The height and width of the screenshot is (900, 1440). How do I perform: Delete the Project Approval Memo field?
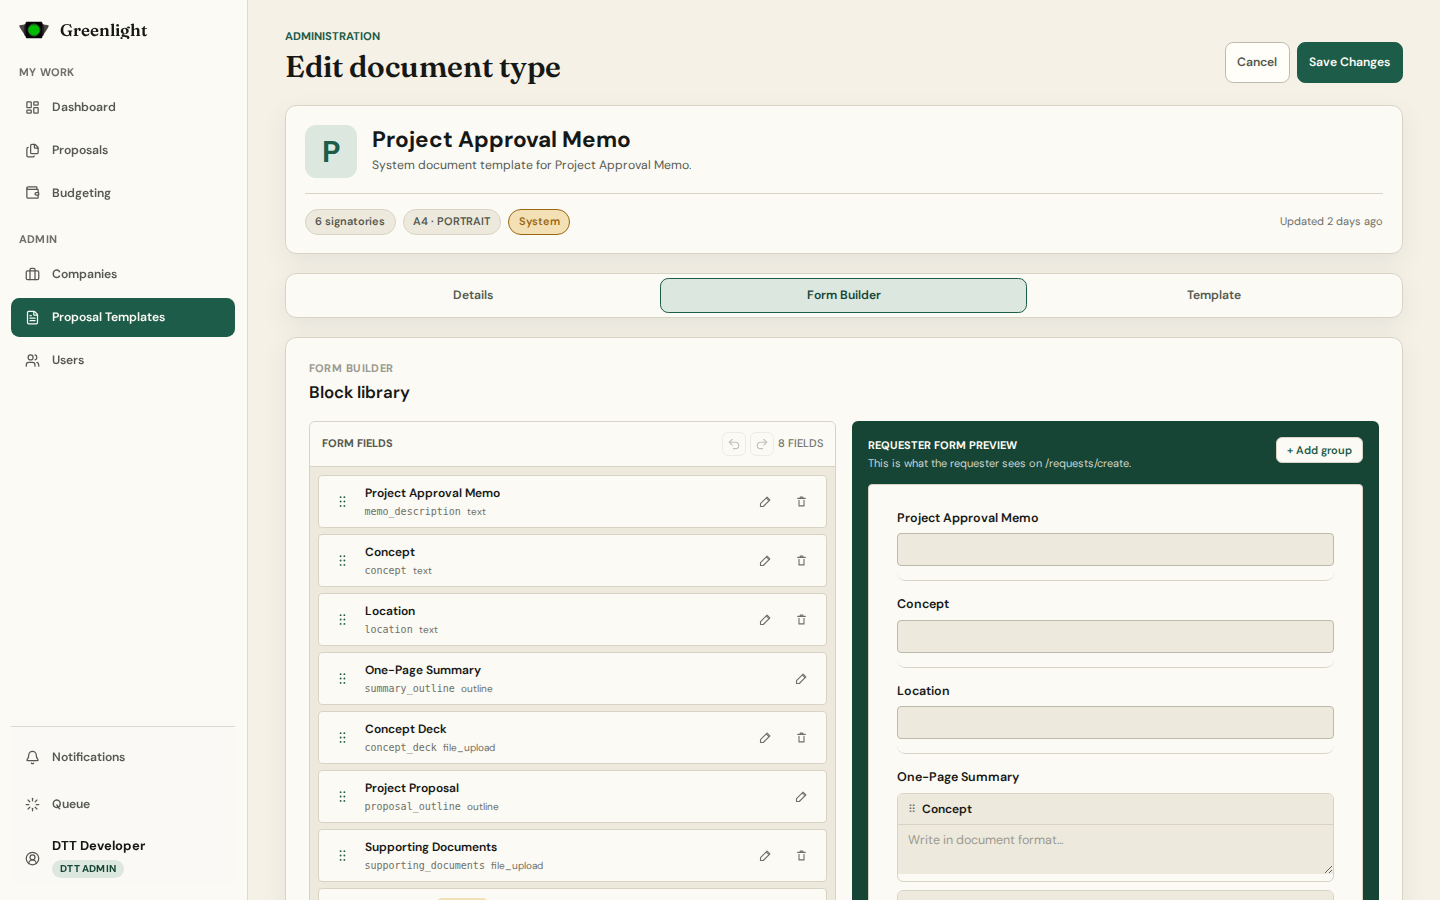click(x=801, y=502)
